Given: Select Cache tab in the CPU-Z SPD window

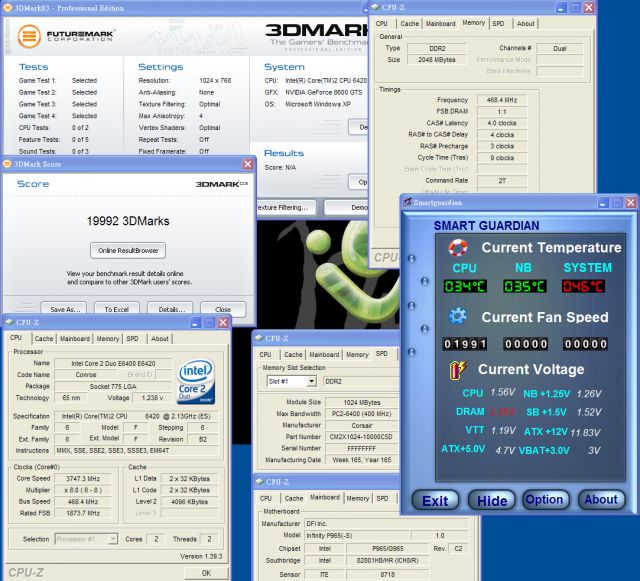Looking at the screenshot, I should point(293,354).
